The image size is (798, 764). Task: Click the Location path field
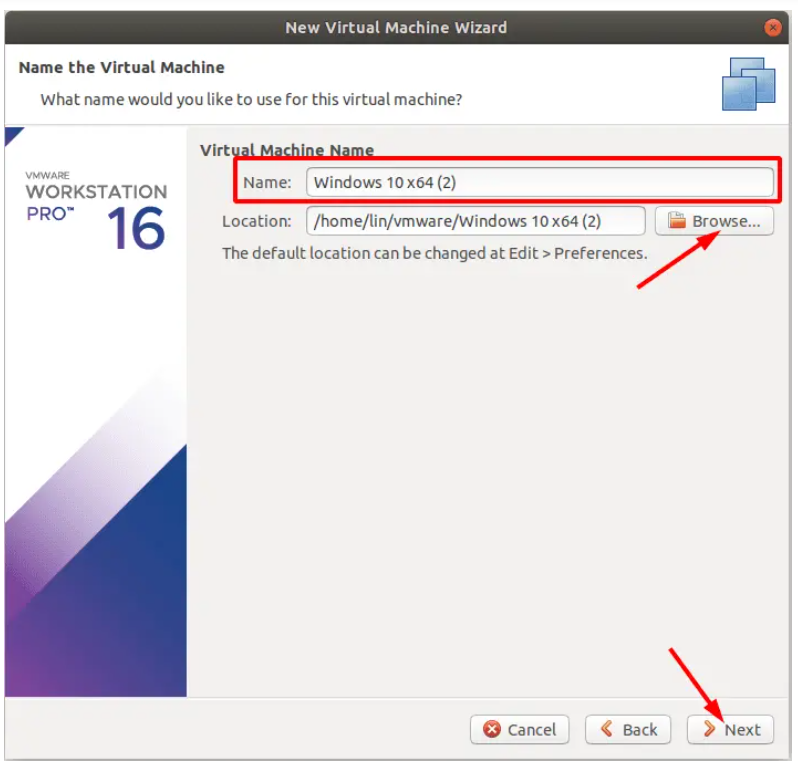coord(475,221)
